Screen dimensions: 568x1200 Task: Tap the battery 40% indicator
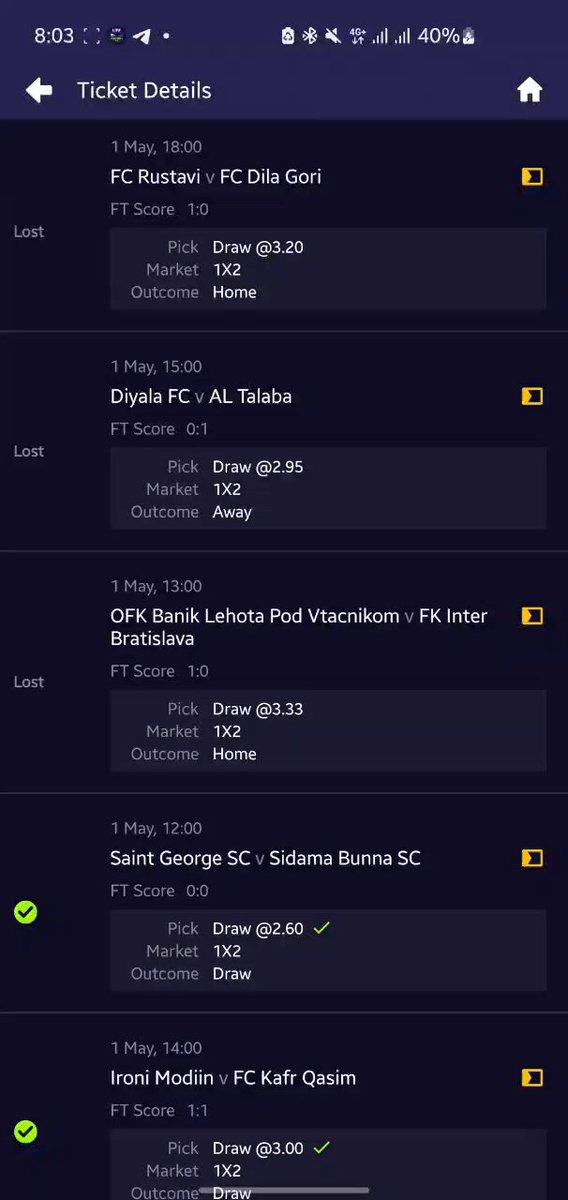coord(446,36)
